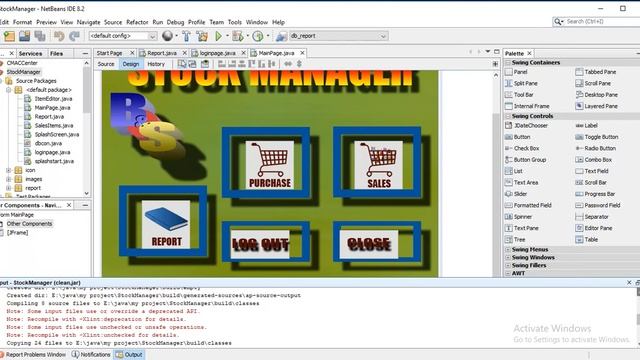Open the Refactor menu
The width and height of the screenshot is (640, 360).
(x=137, y=22)
